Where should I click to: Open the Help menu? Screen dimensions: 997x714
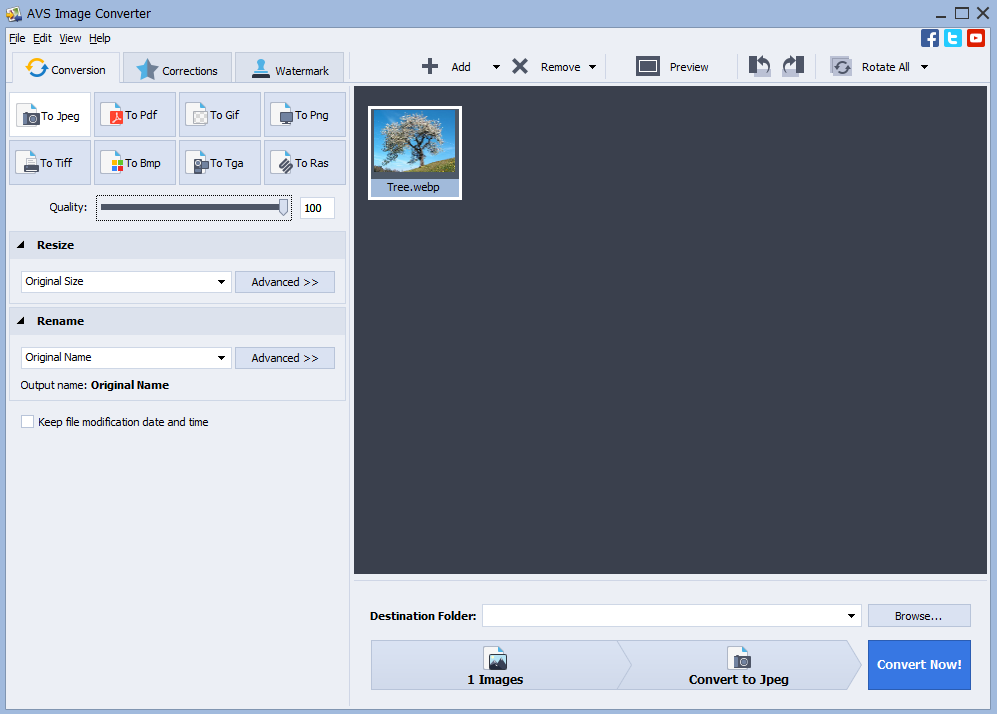pyautogui.click(x=99, y=38)
